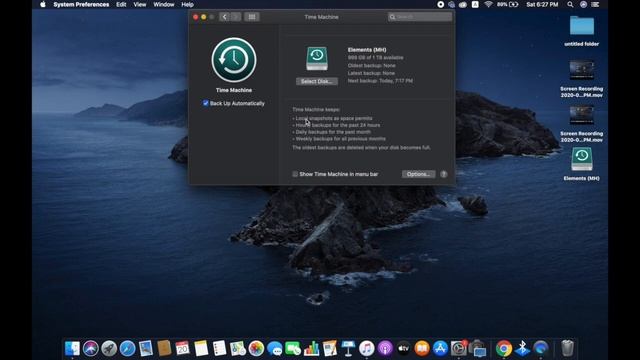Open the Bluetooth app icon in dock
640x360 pixels.
click(522, 349)
